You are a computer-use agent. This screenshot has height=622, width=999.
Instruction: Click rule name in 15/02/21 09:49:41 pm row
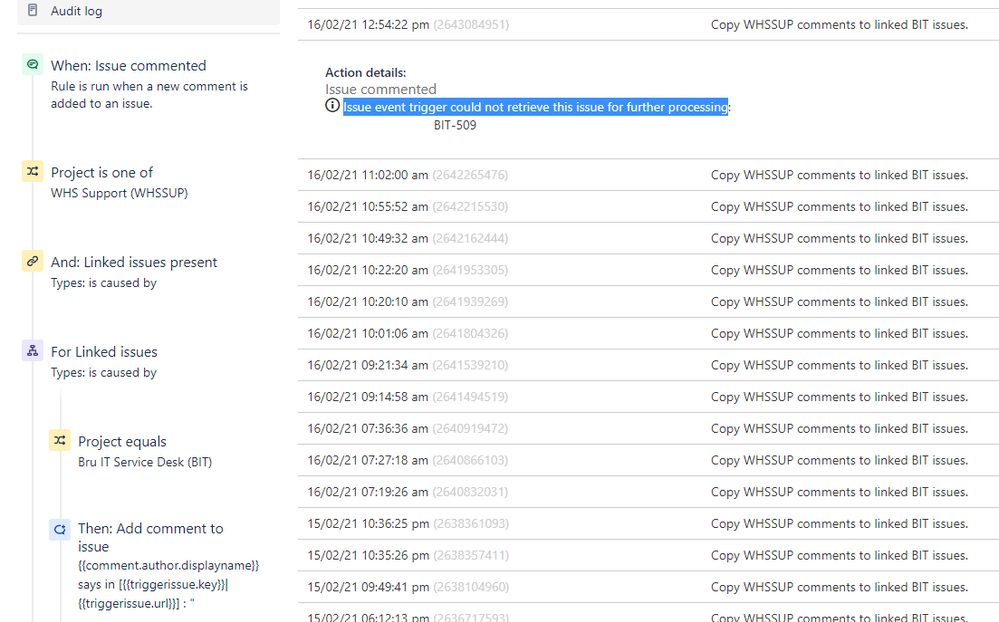840,587
